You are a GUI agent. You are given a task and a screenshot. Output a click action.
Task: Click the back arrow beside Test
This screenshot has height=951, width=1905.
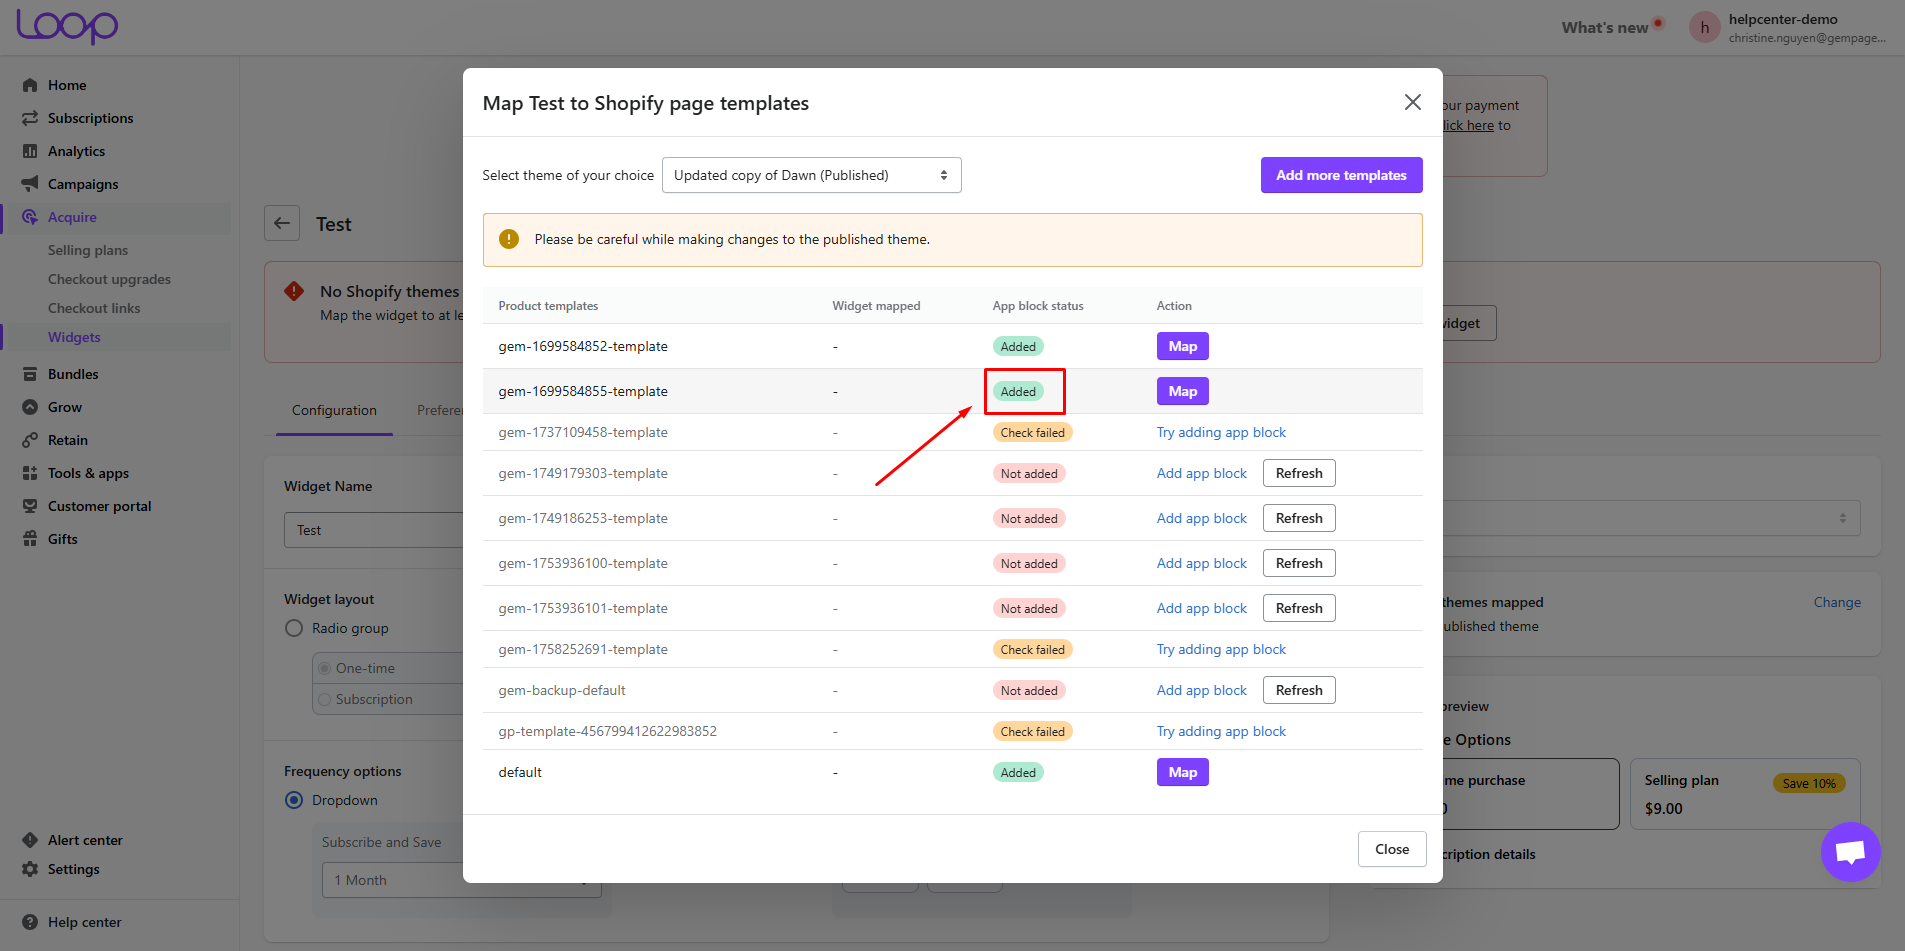[282, 223]
